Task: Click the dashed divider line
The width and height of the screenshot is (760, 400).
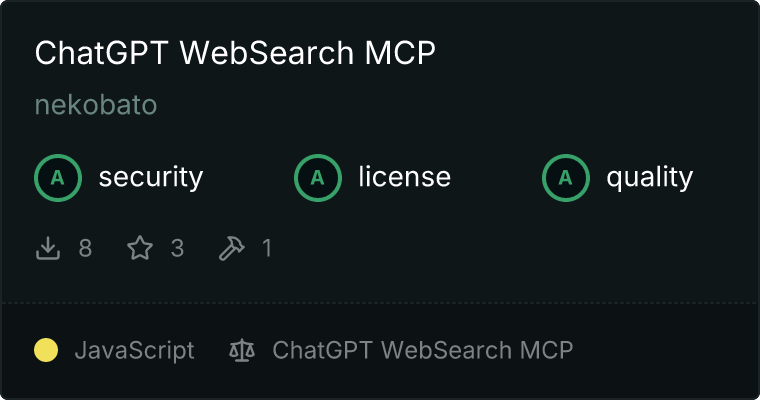Action: [380, 303]
